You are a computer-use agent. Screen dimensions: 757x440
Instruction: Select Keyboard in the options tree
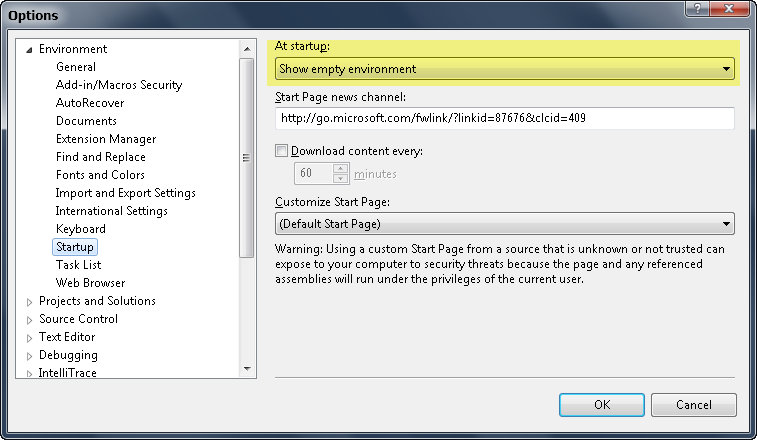click(x=80, y=229)
